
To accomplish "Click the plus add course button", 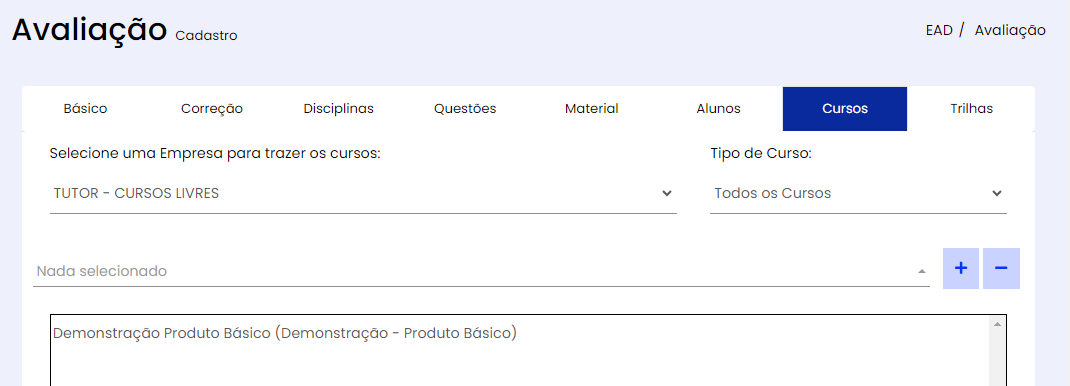I will point(961,269).
